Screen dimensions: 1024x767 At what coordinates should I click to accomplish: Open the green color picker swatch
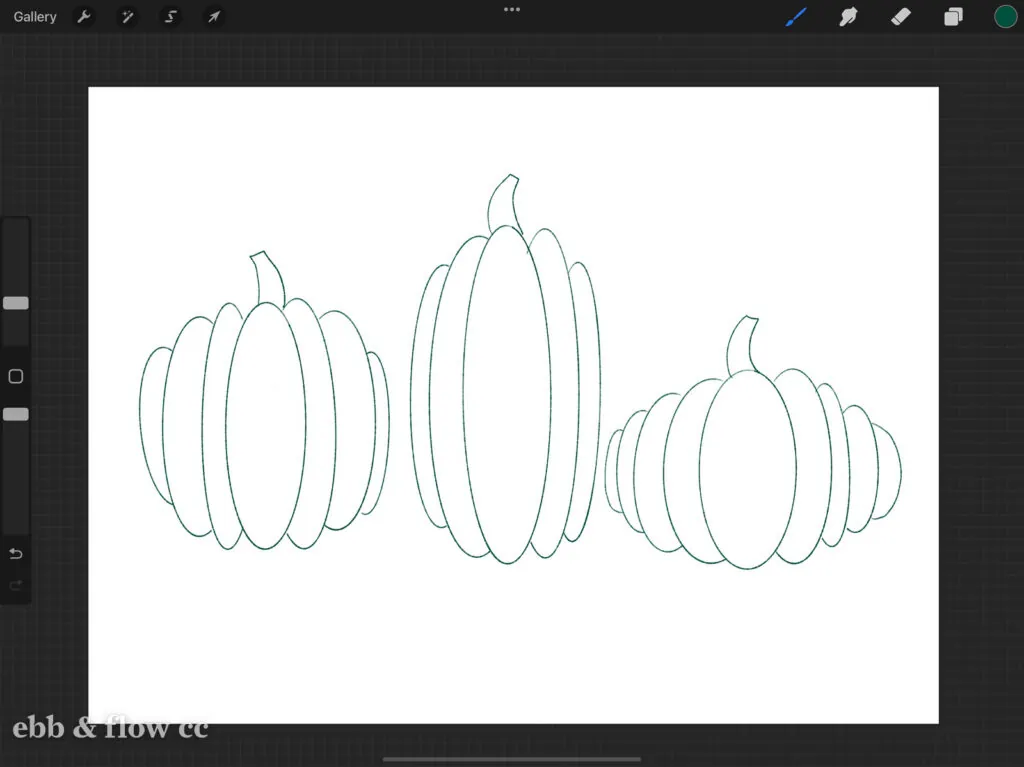(x=1006, y=17)
